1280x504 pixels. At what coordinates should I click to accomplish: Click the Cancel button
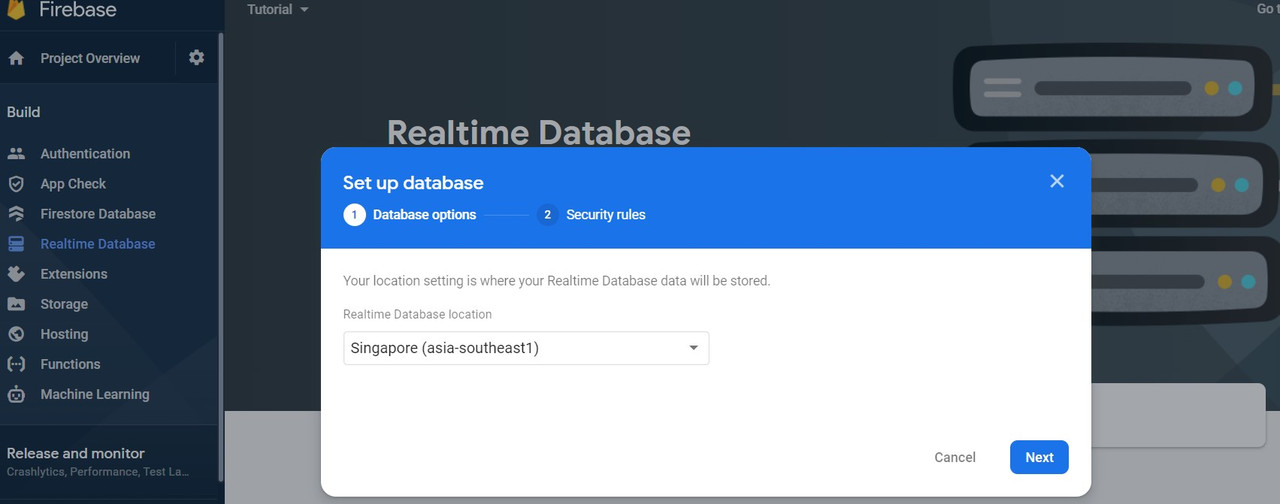click(x=955, y=457)
